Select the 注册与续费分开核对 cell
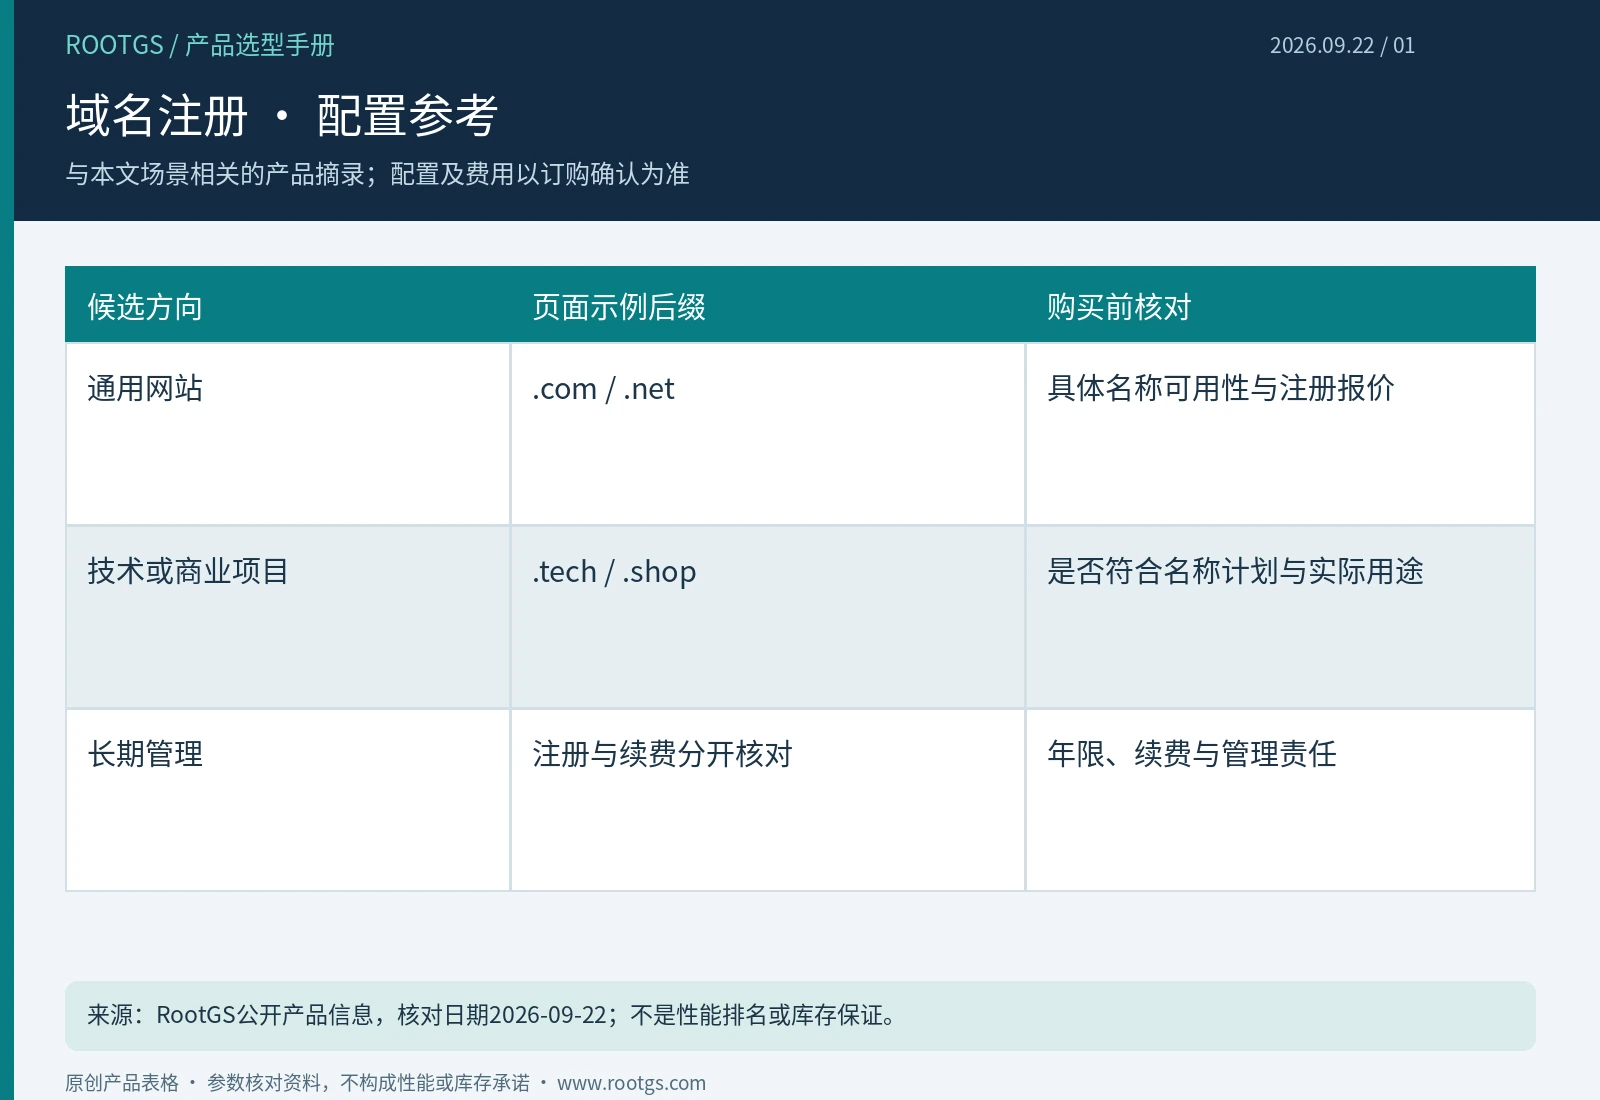Image resolution: width=1600 pixels, height=1100 pixels. click(768, 800)
